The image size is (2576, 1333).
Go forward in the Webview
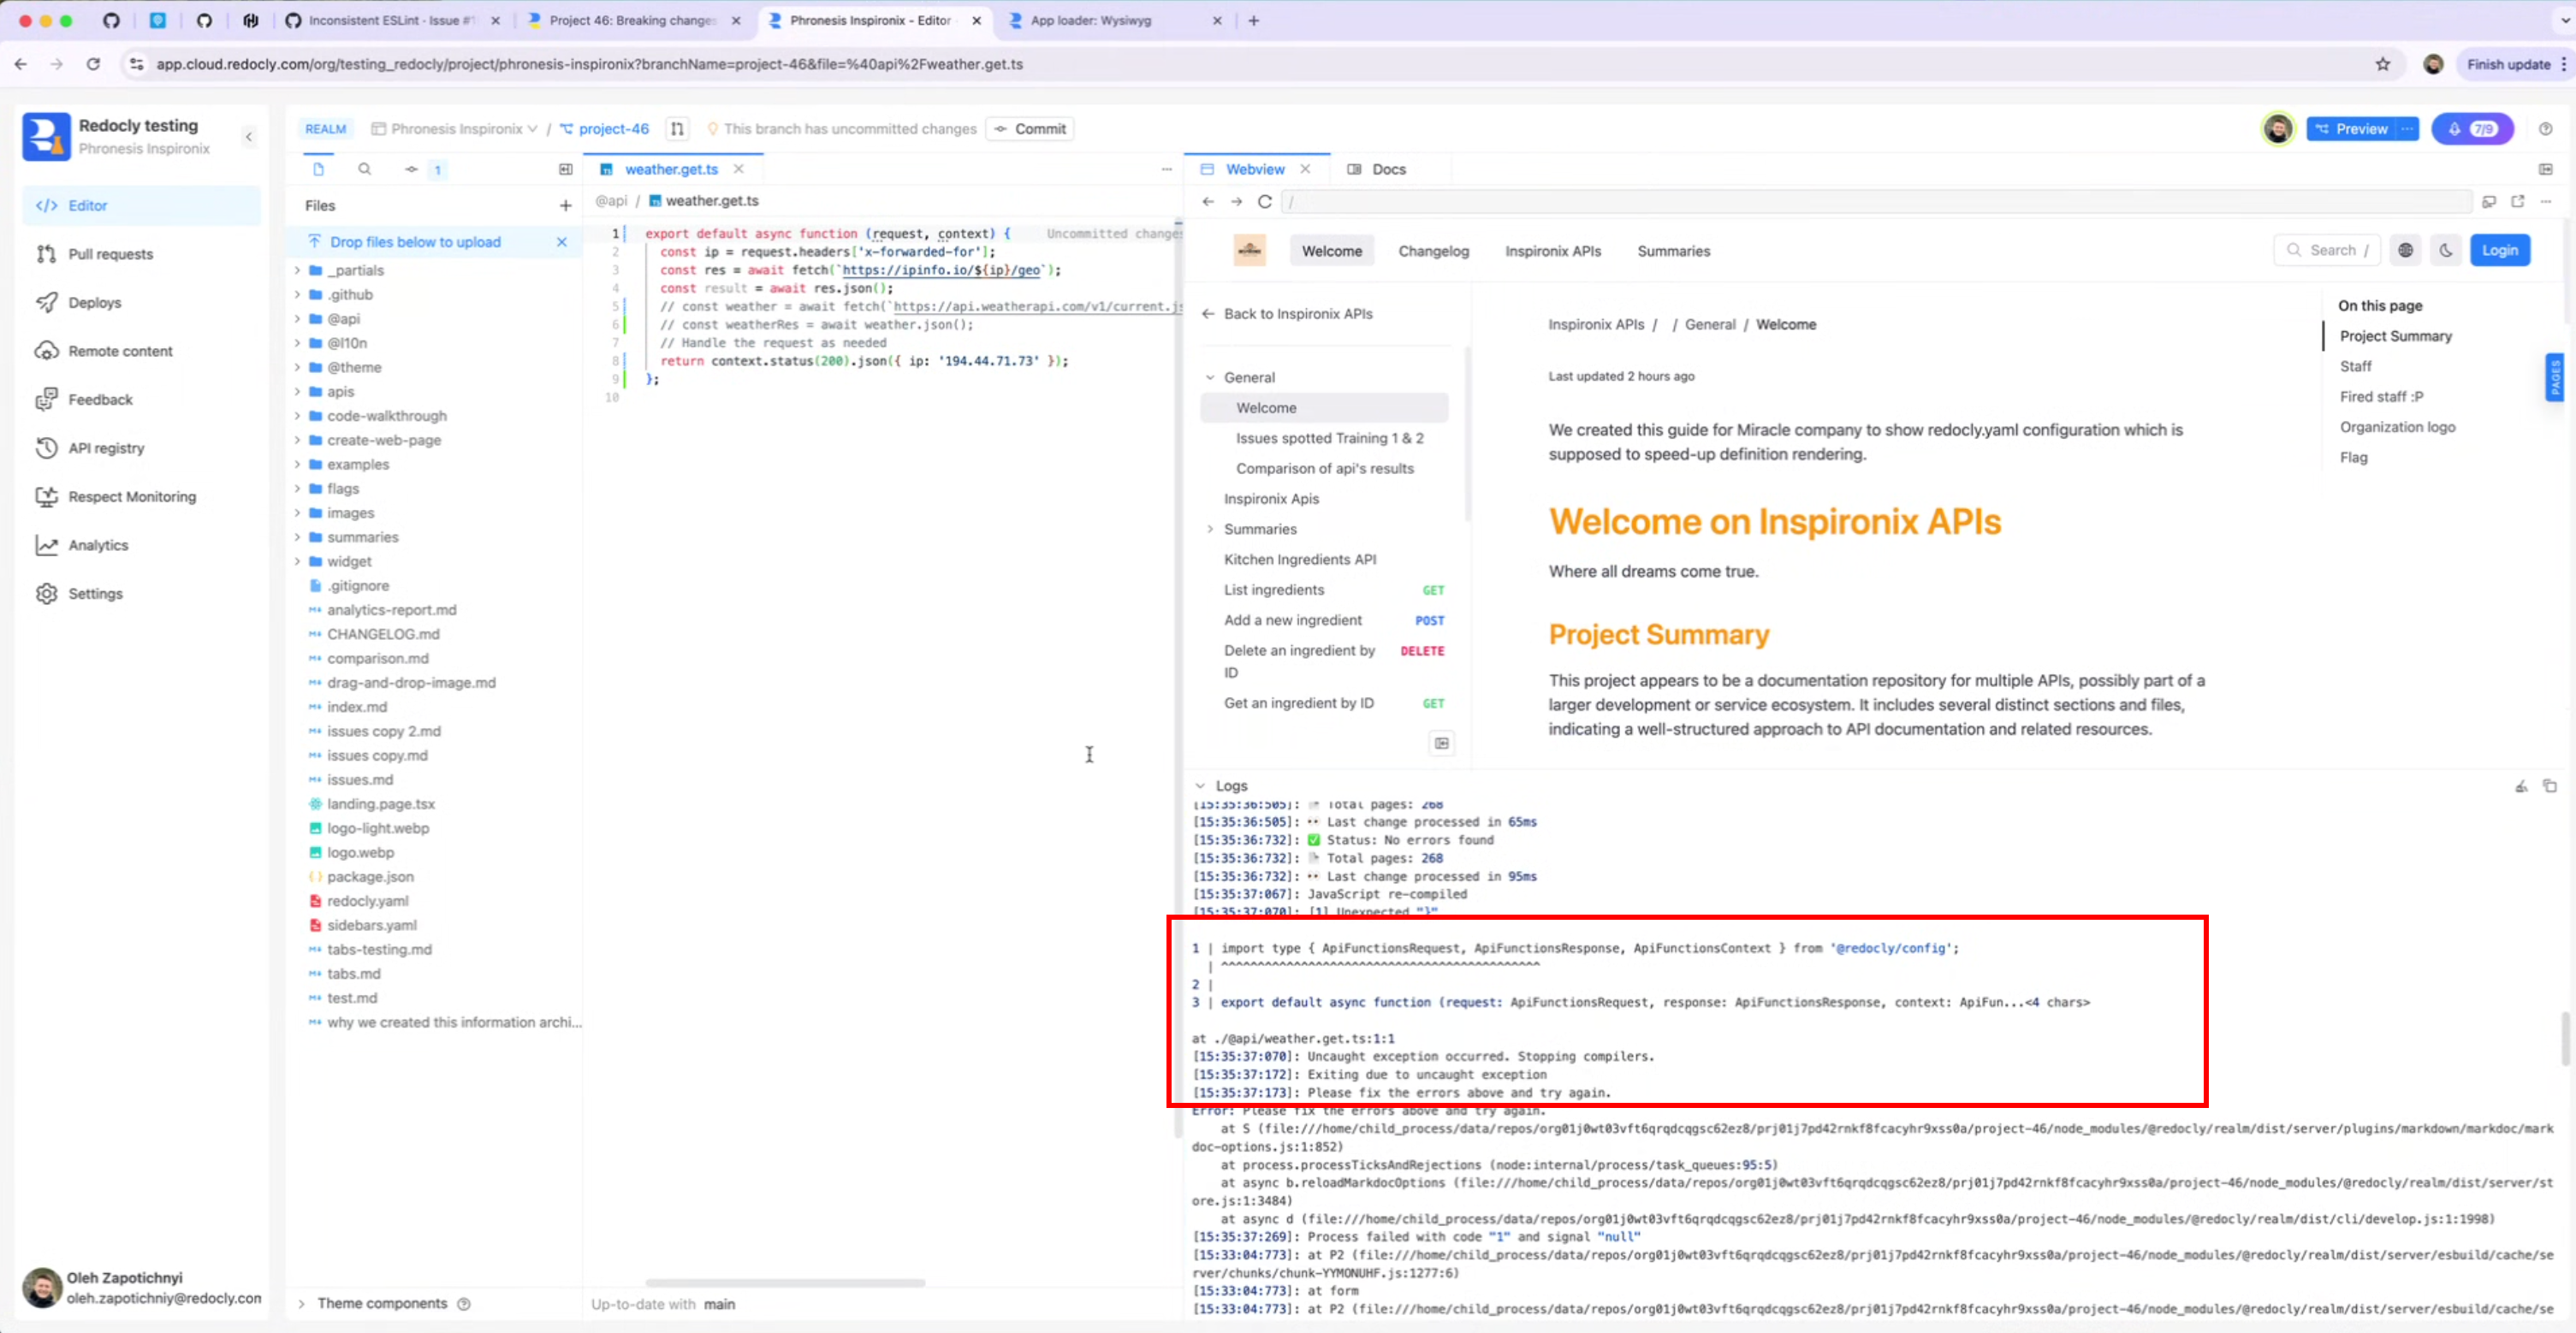coord(1236,201)
